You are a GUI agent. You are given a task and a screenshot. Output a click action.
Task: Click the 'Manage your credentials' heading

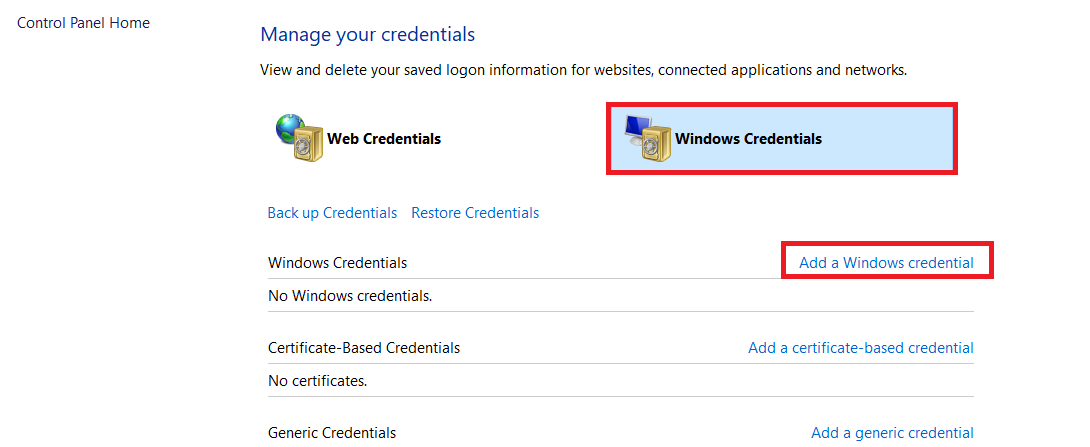(368, 35)
